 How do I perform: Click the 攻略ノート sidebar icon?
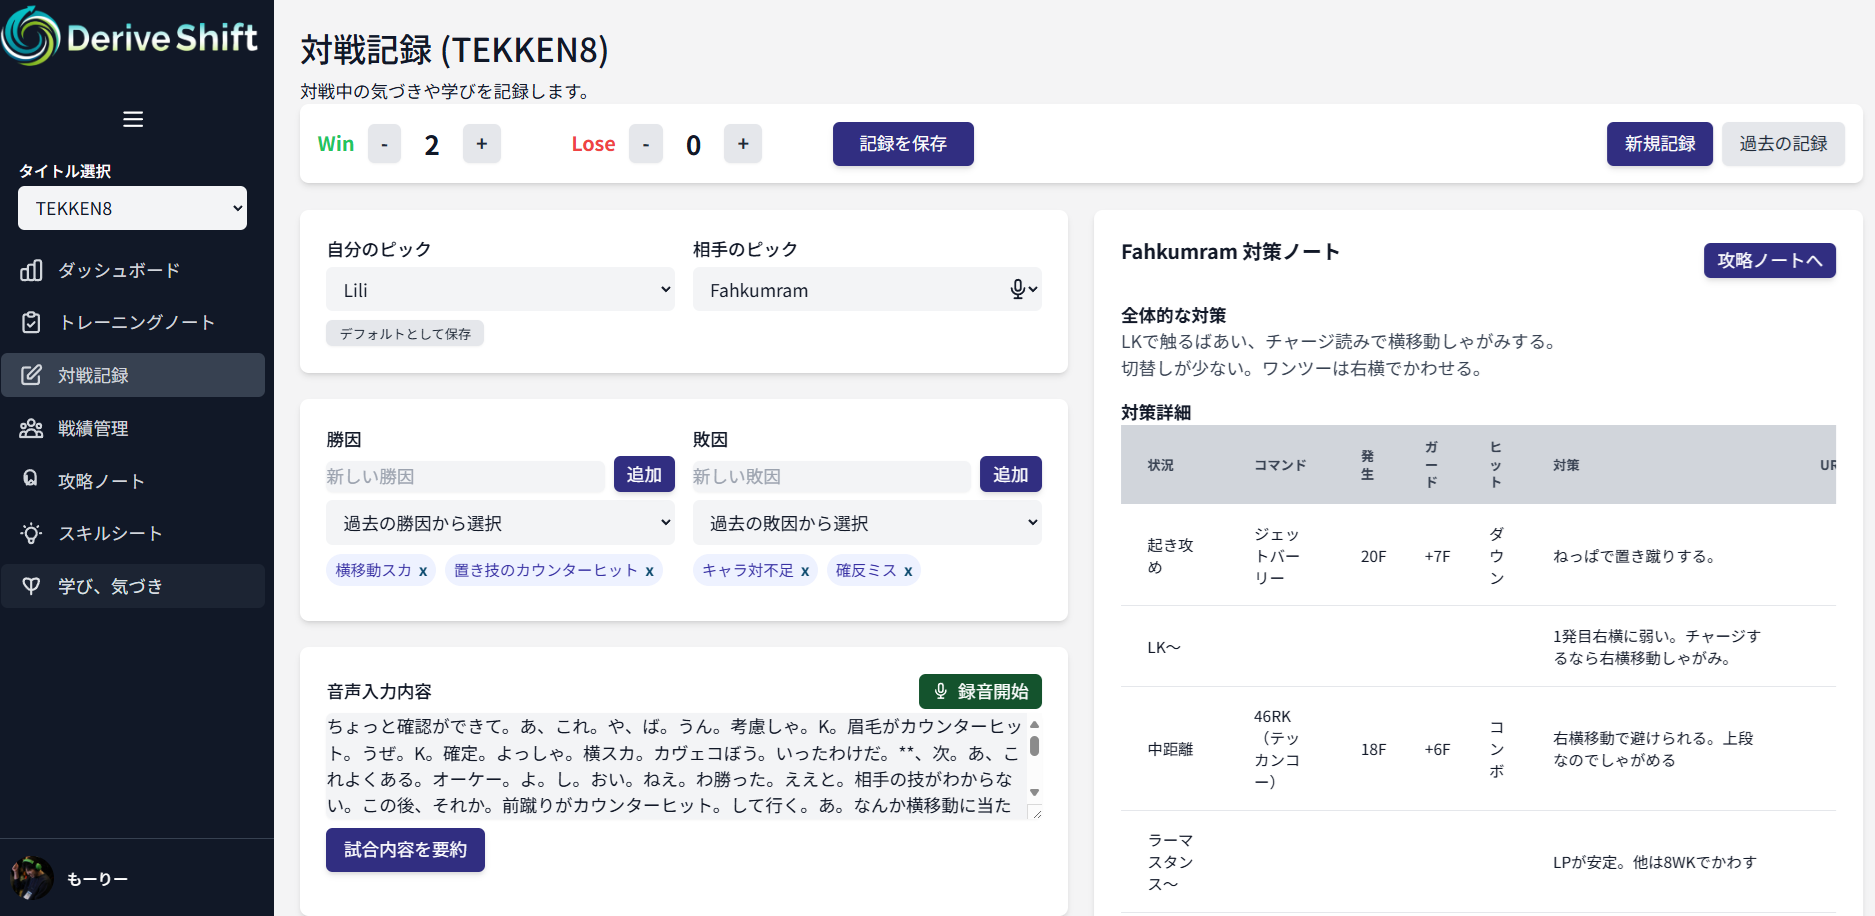pos(31,480)
